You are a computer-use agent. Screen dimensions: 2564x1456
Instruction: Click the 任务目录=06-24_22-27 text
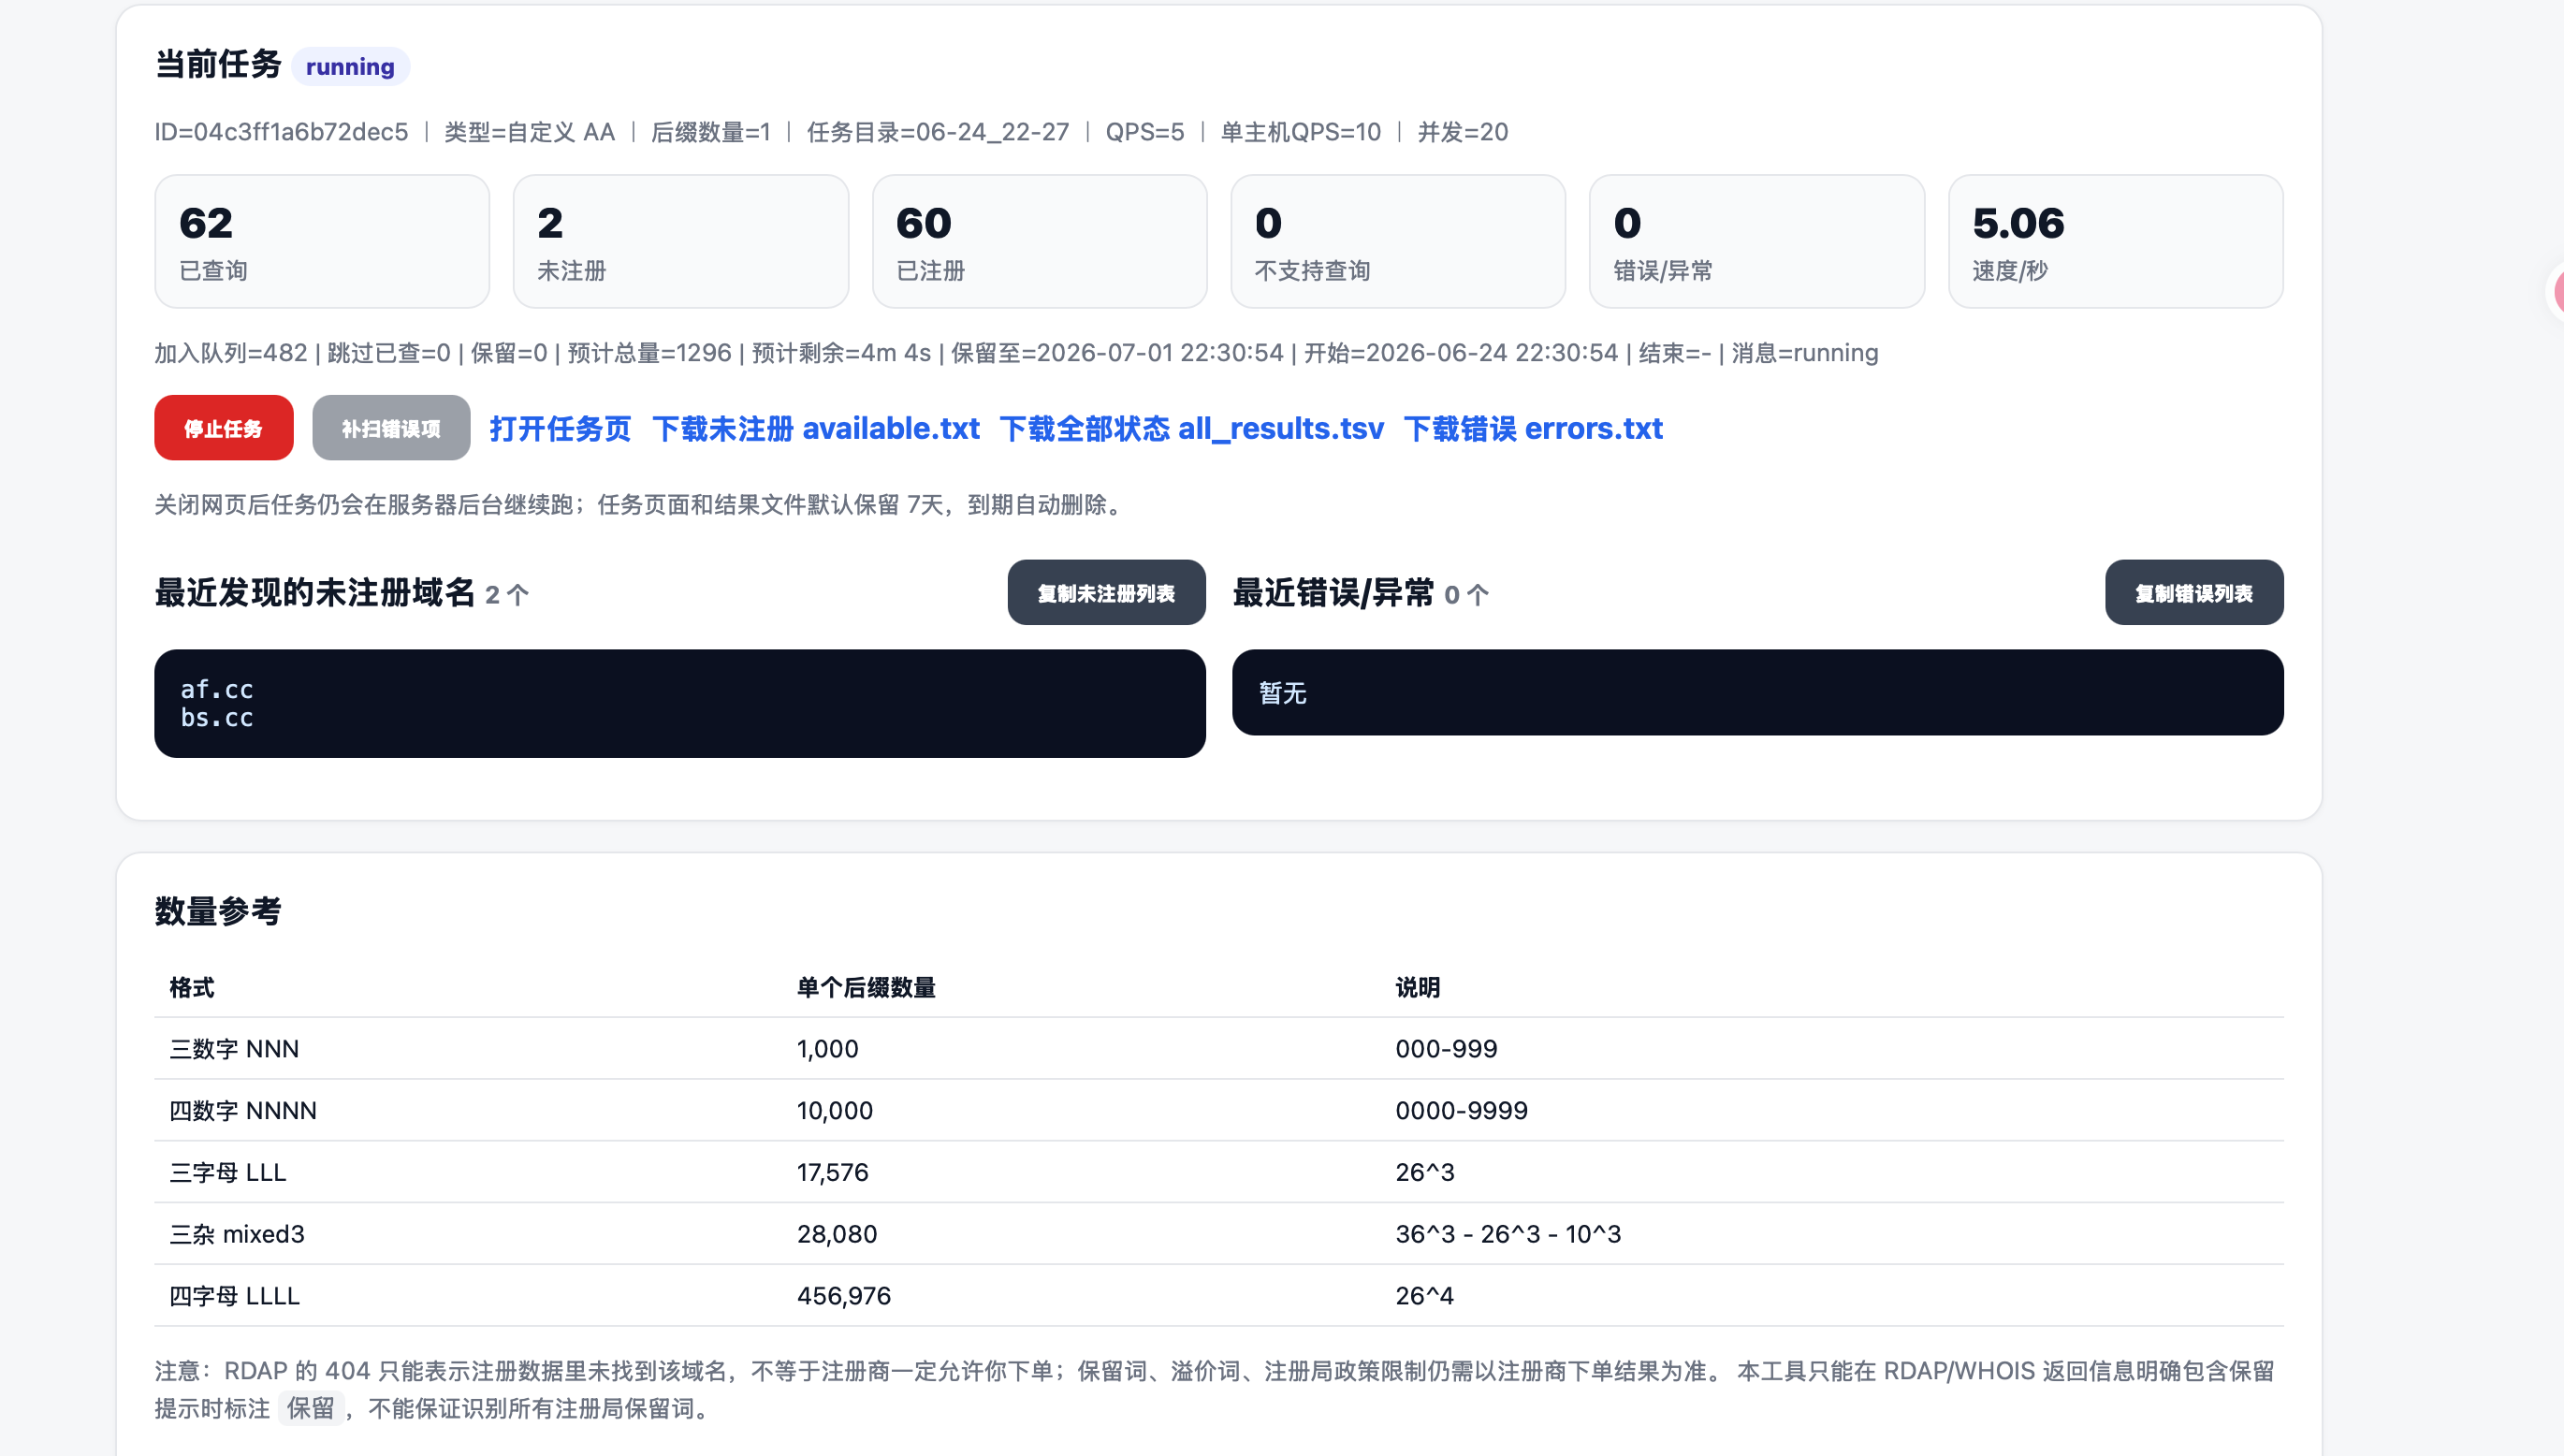938,132
